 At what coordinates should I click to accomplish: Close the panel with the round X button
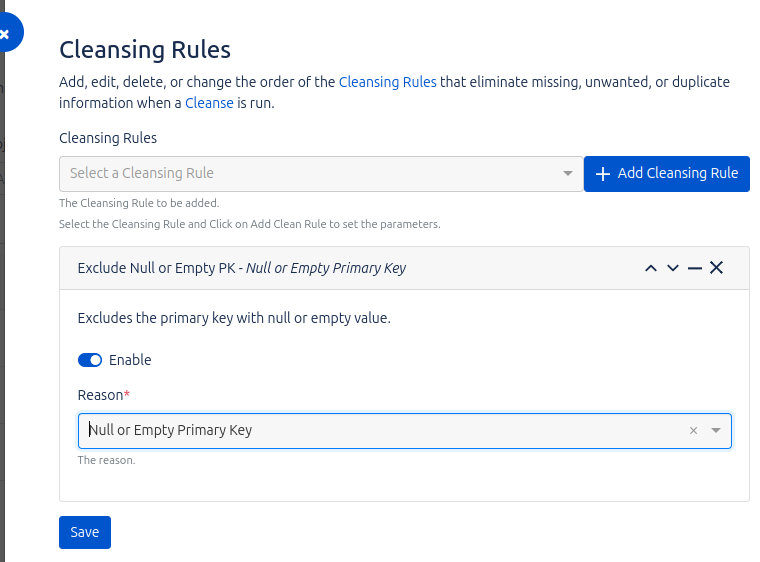point(5,34)
